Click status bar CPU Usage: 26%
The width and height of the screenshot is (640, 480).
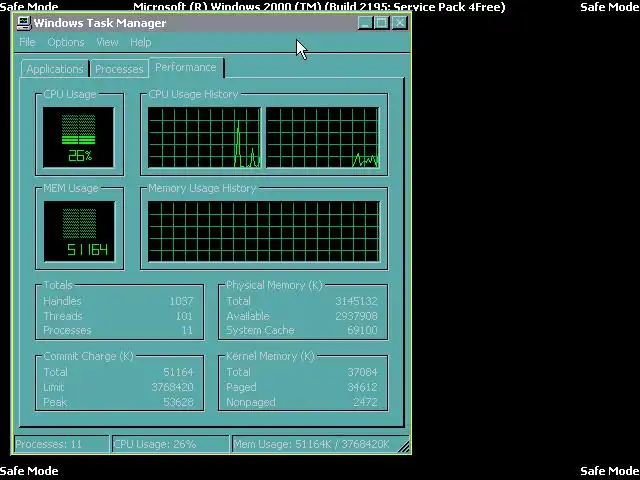pyautogui.click(x=171, y=444)
